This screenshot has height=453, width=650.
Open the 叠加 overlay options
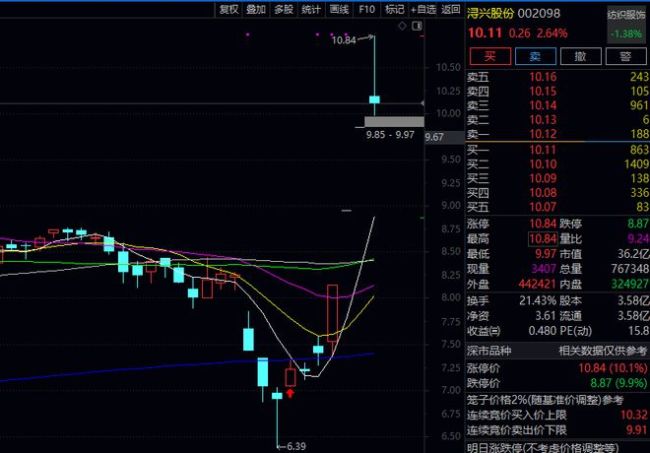[257, 10]
